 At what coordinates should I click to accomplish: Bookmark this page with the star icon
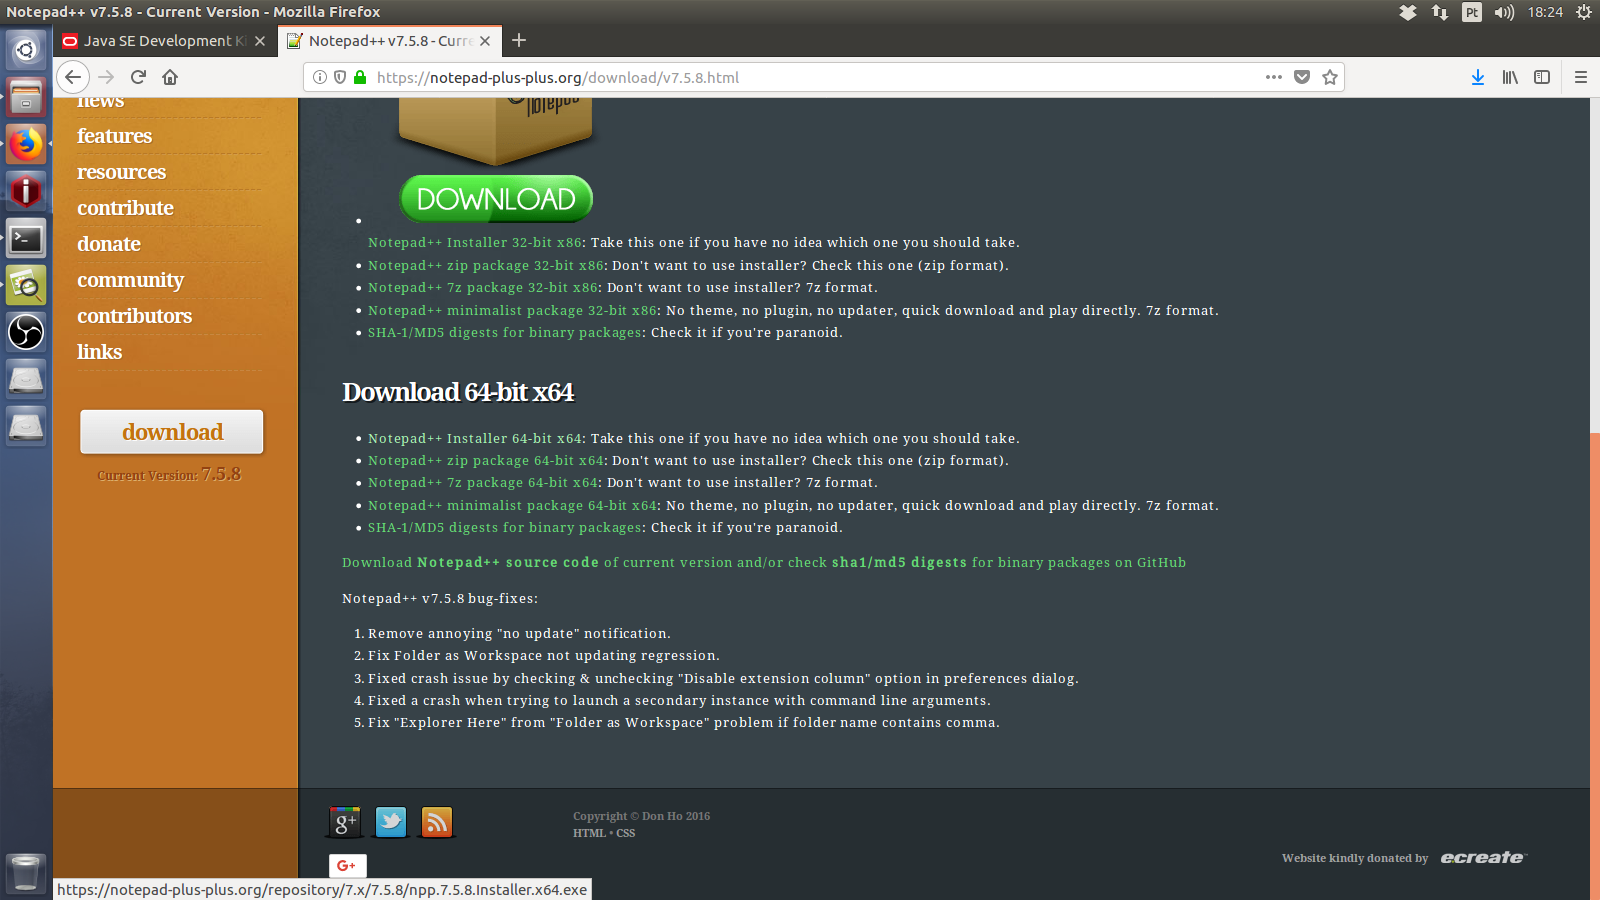(1329, 77)
